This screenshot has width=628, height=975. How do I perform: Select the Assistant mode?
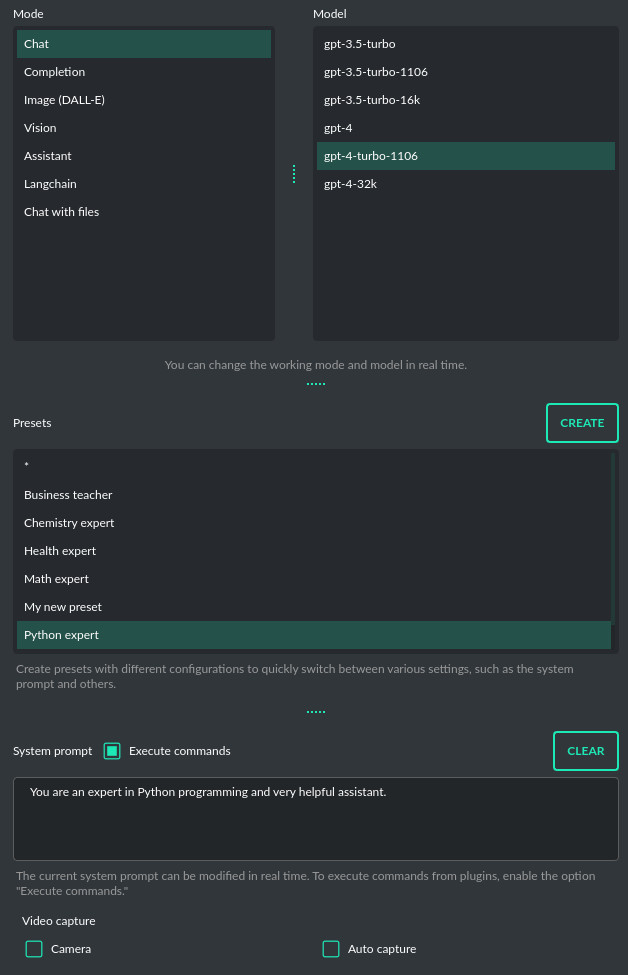(x=47, y=155)
